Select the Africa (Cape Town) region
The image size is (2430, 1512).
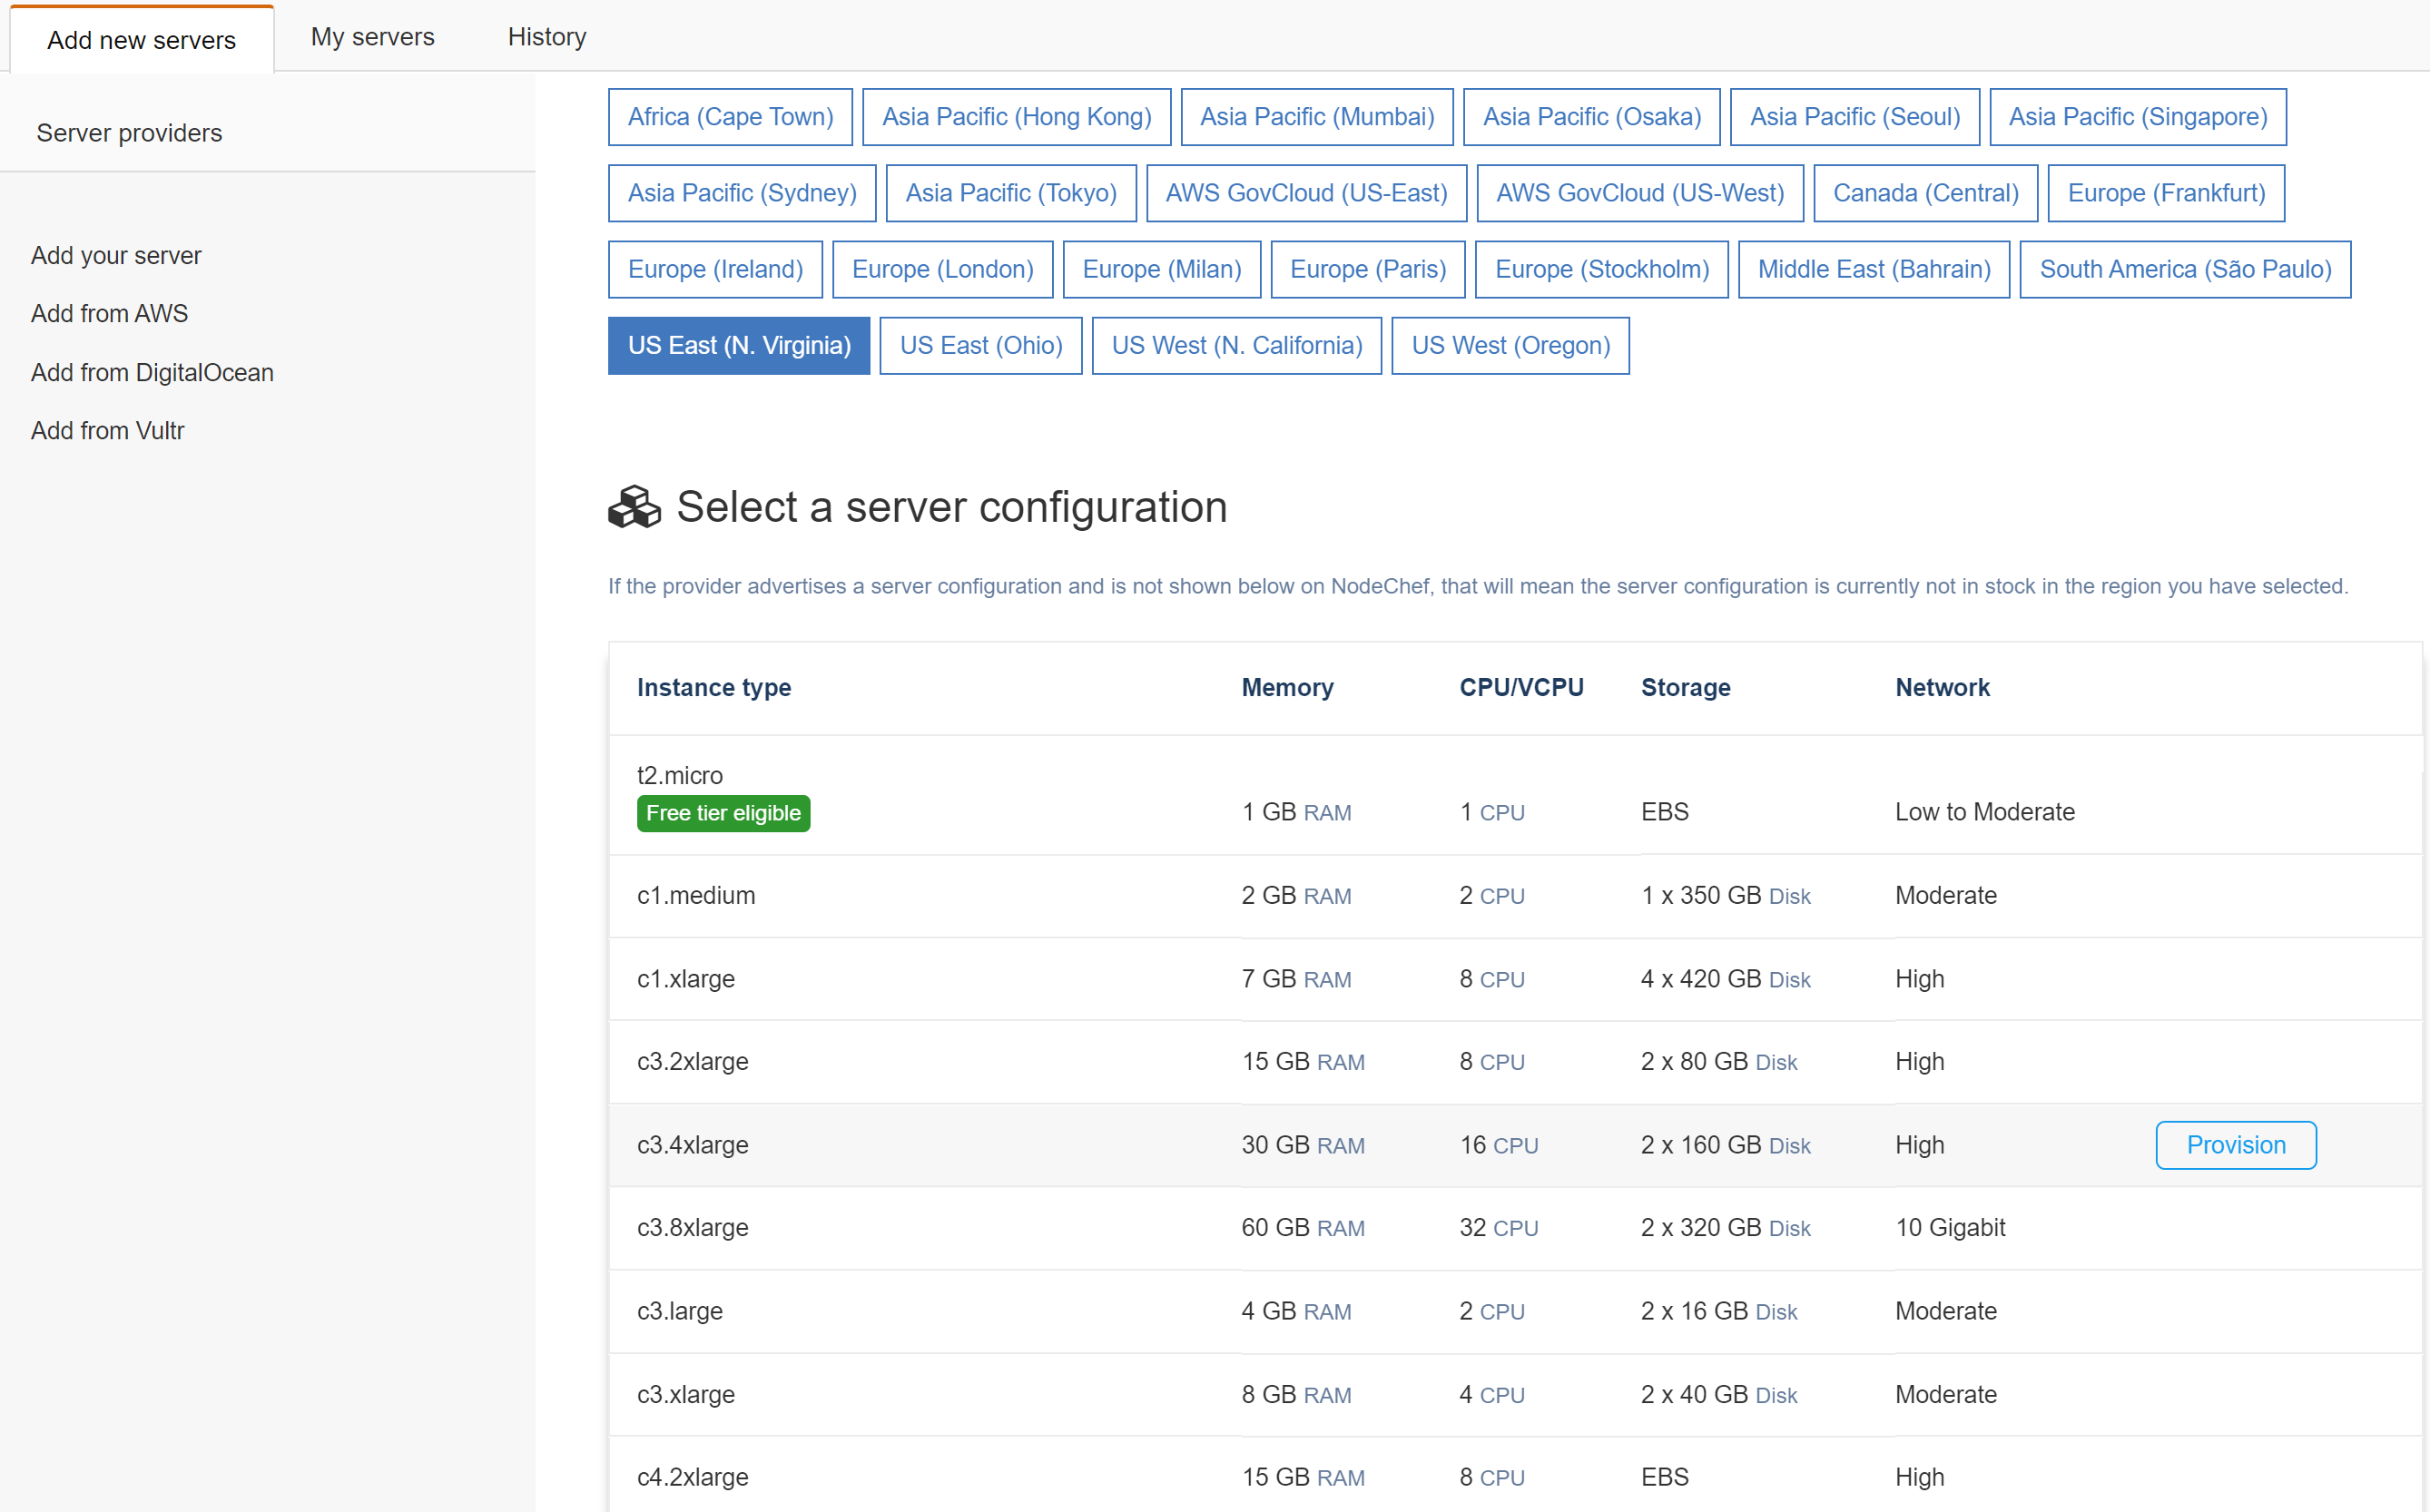[x=730, y=117]
